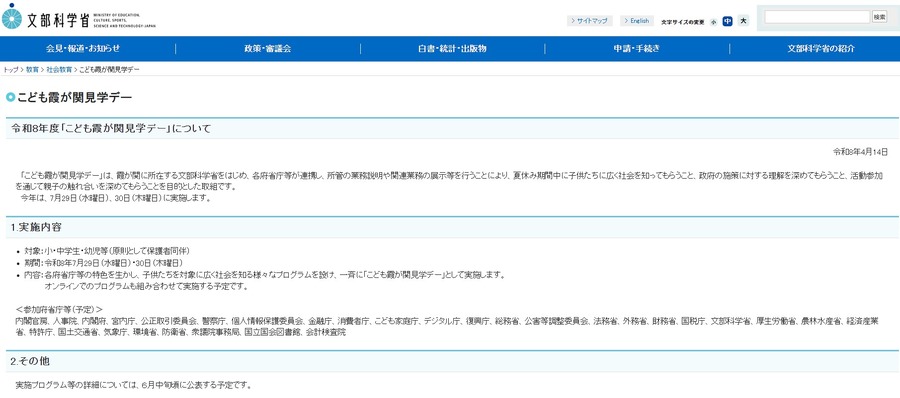This screenshot has width=900, height=398.
Task: Set font size to 小
Action: 713,21
